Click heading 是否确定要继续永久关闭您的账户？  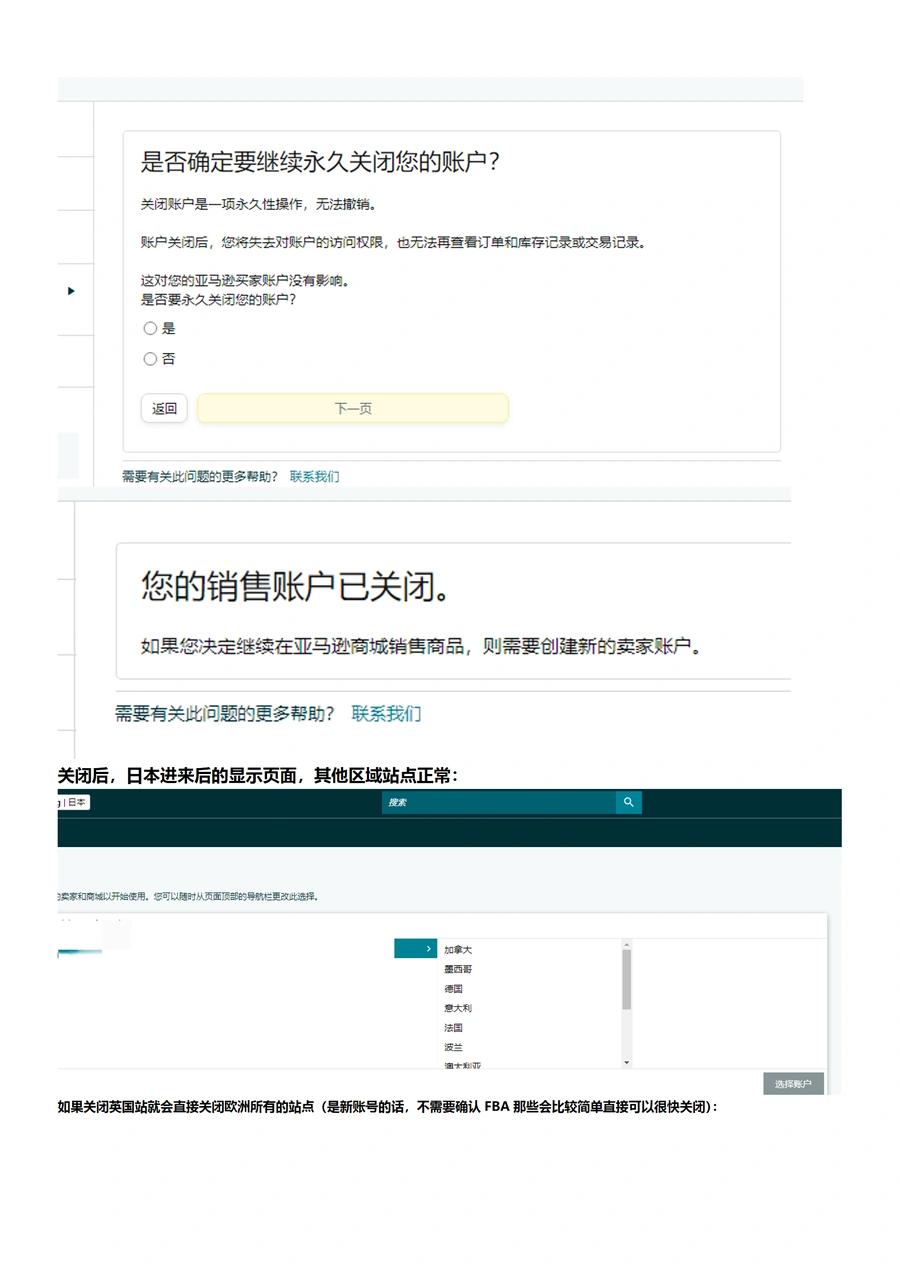321,162
